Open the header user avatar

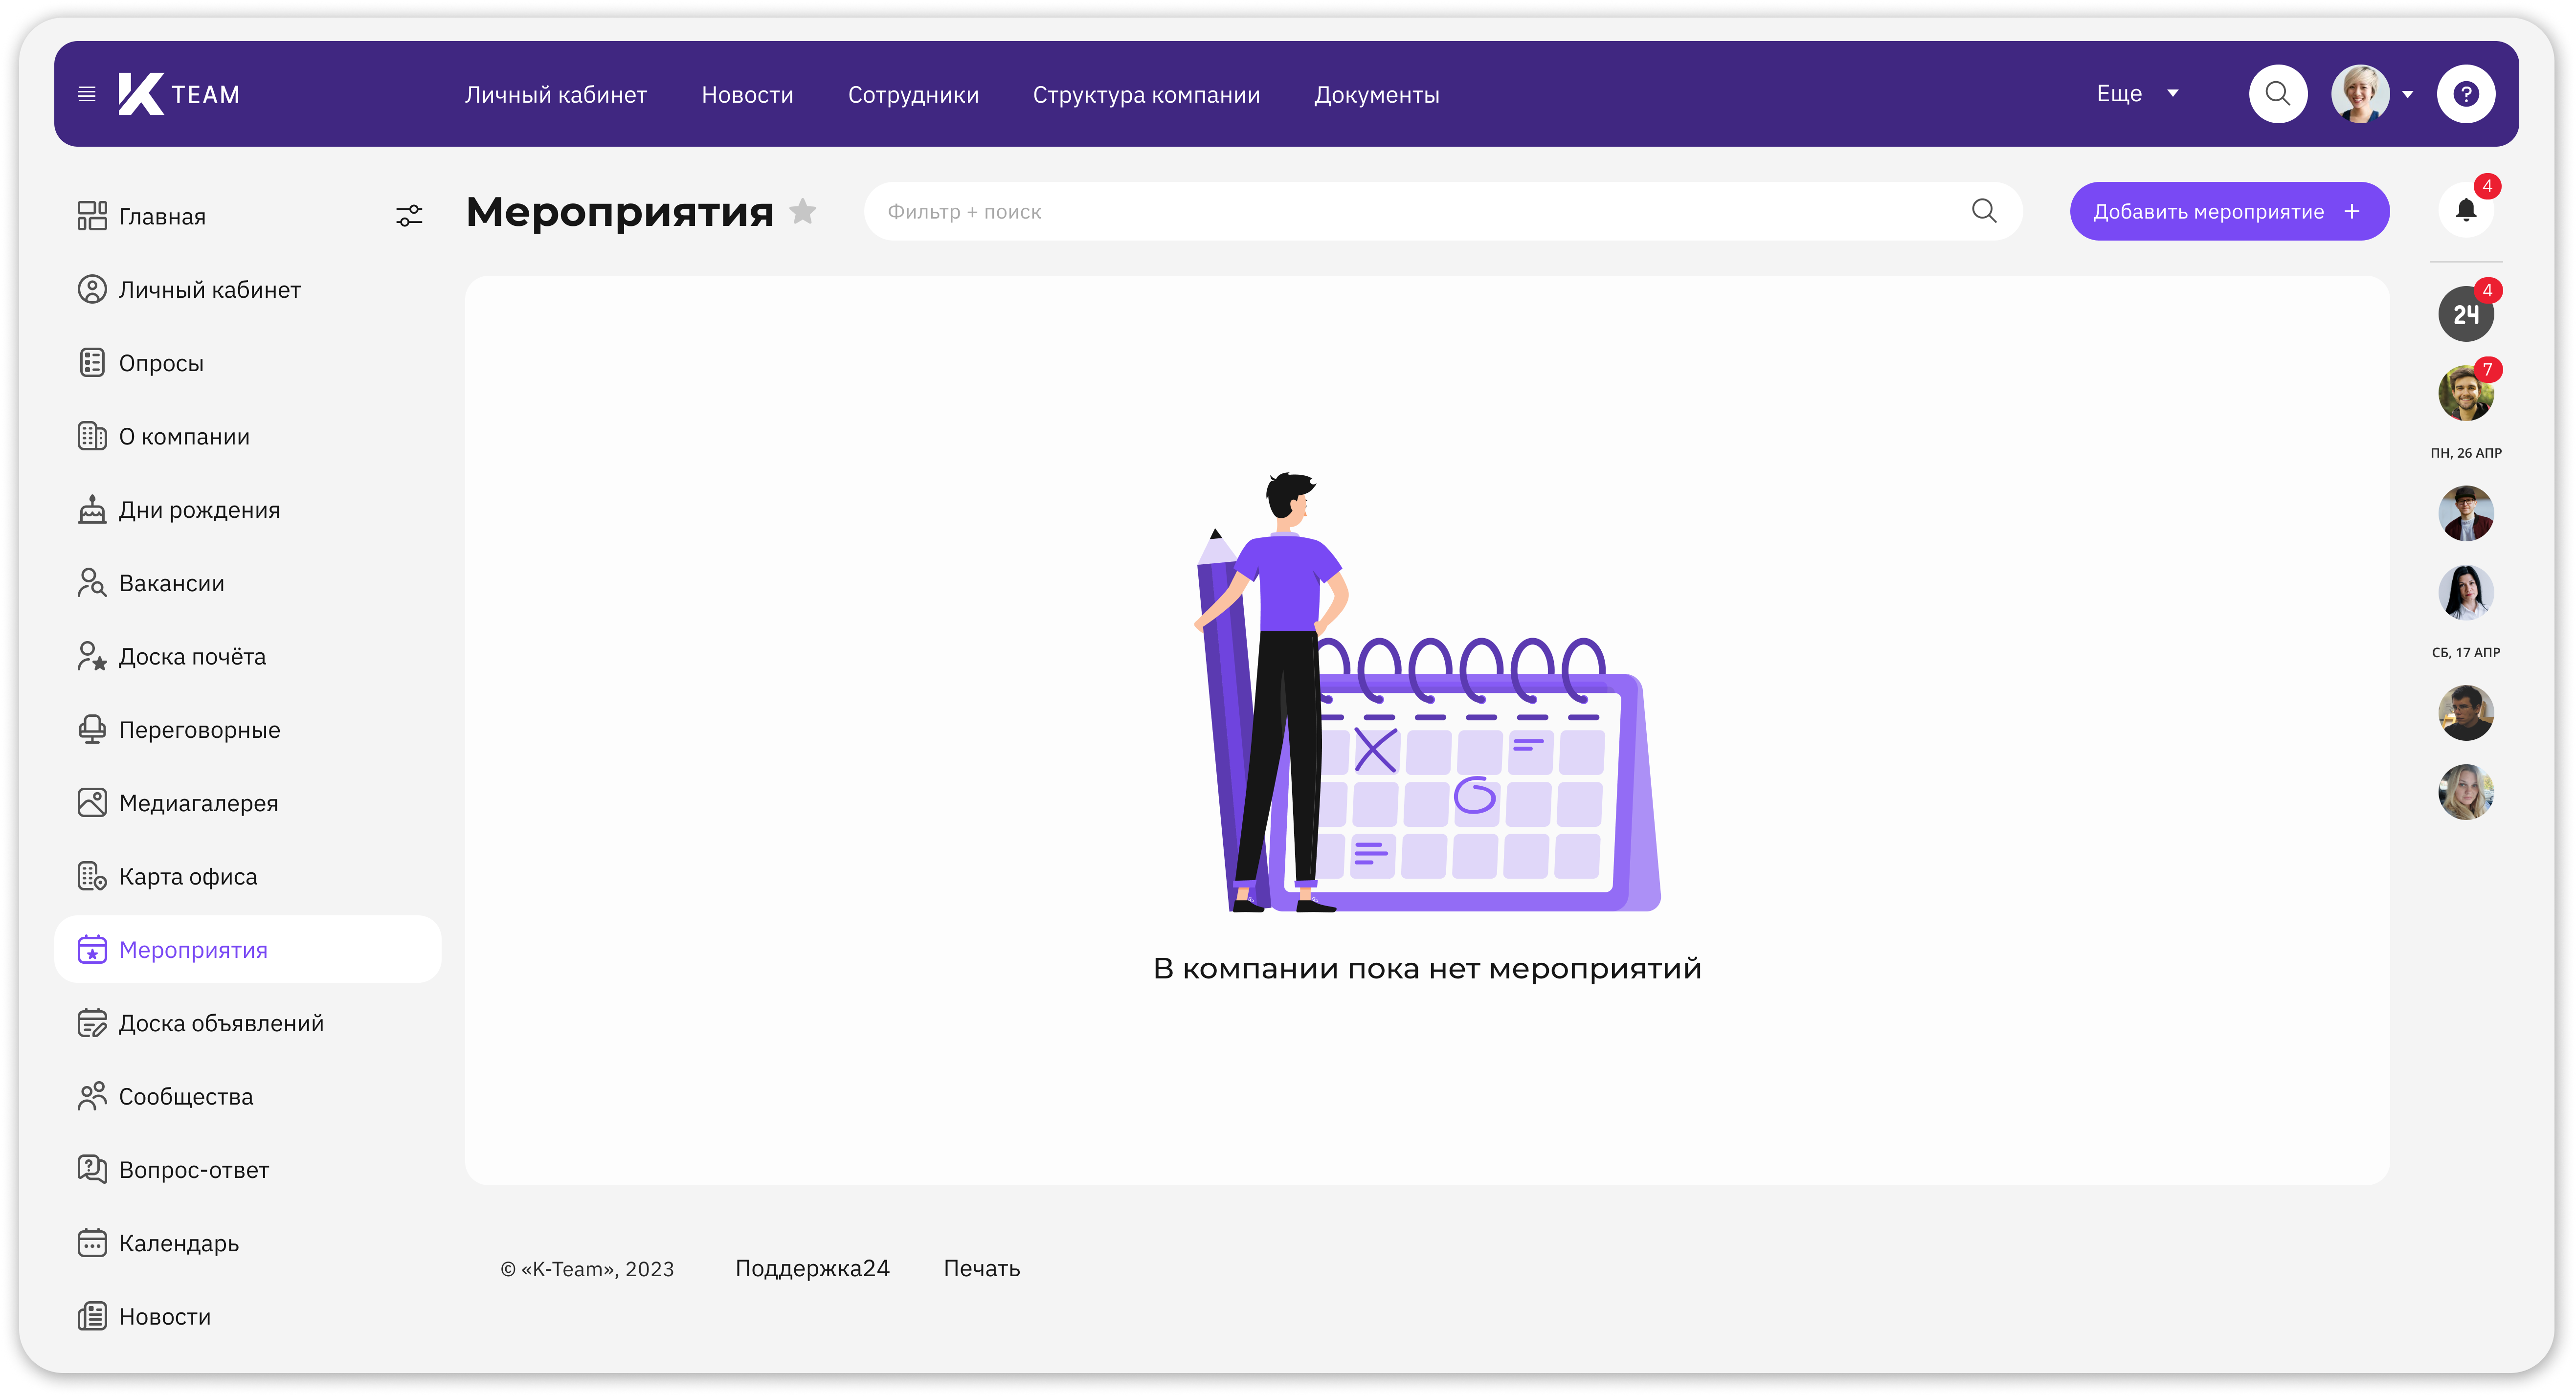pos(2360,94)
